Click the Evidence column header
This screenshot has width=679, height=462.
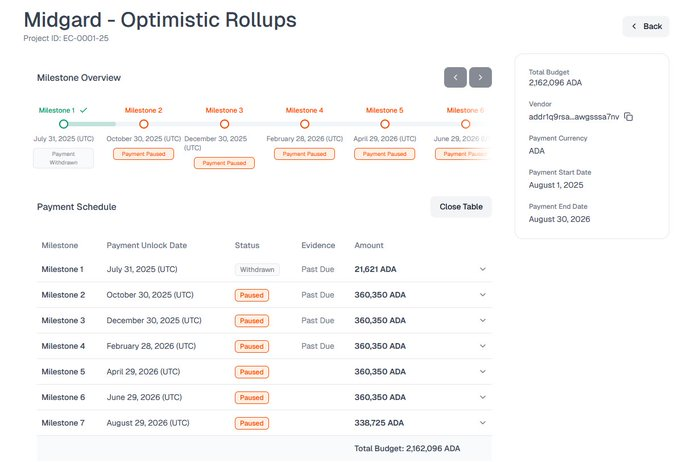pyautogui.click(x=318, y=246)
